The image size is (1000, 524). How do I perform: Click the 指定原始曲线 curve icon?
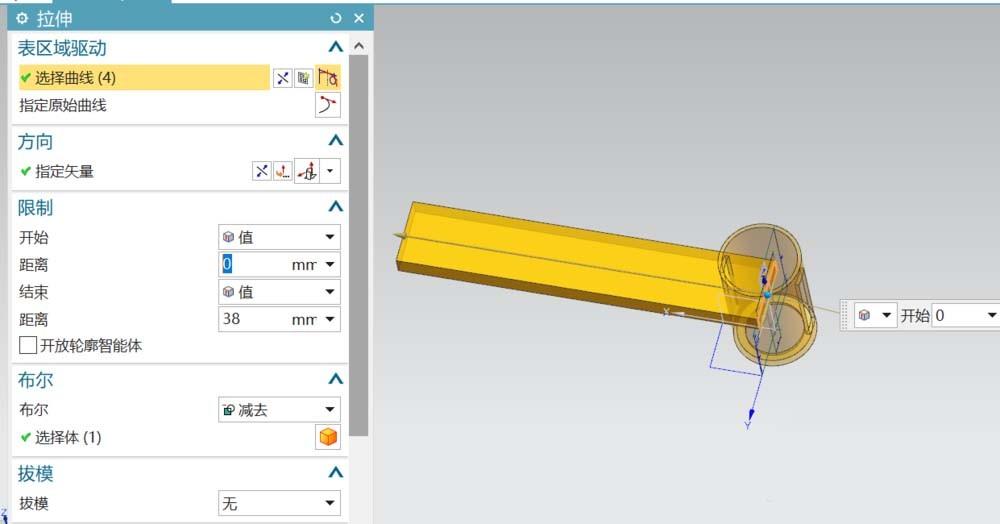(328, 105)
